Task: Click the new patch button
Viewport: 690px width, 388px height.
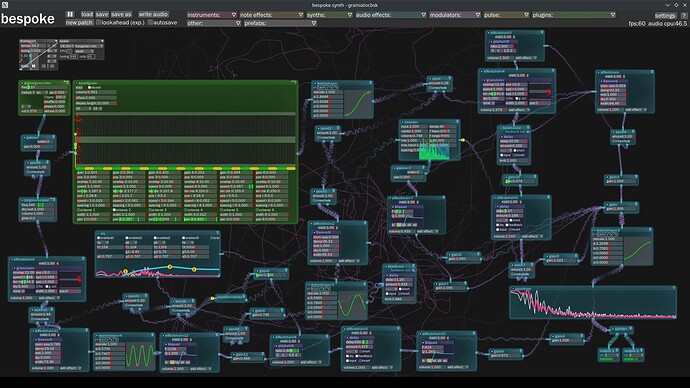Action: 79,22
